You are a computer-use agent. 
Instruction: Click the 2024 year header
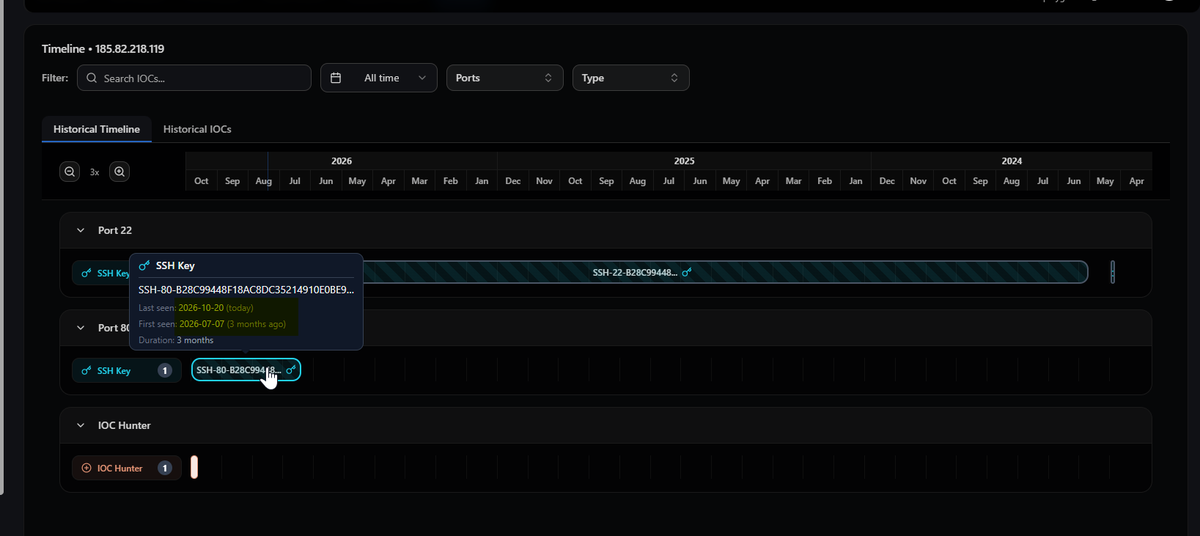click(x=1012, y=160)
